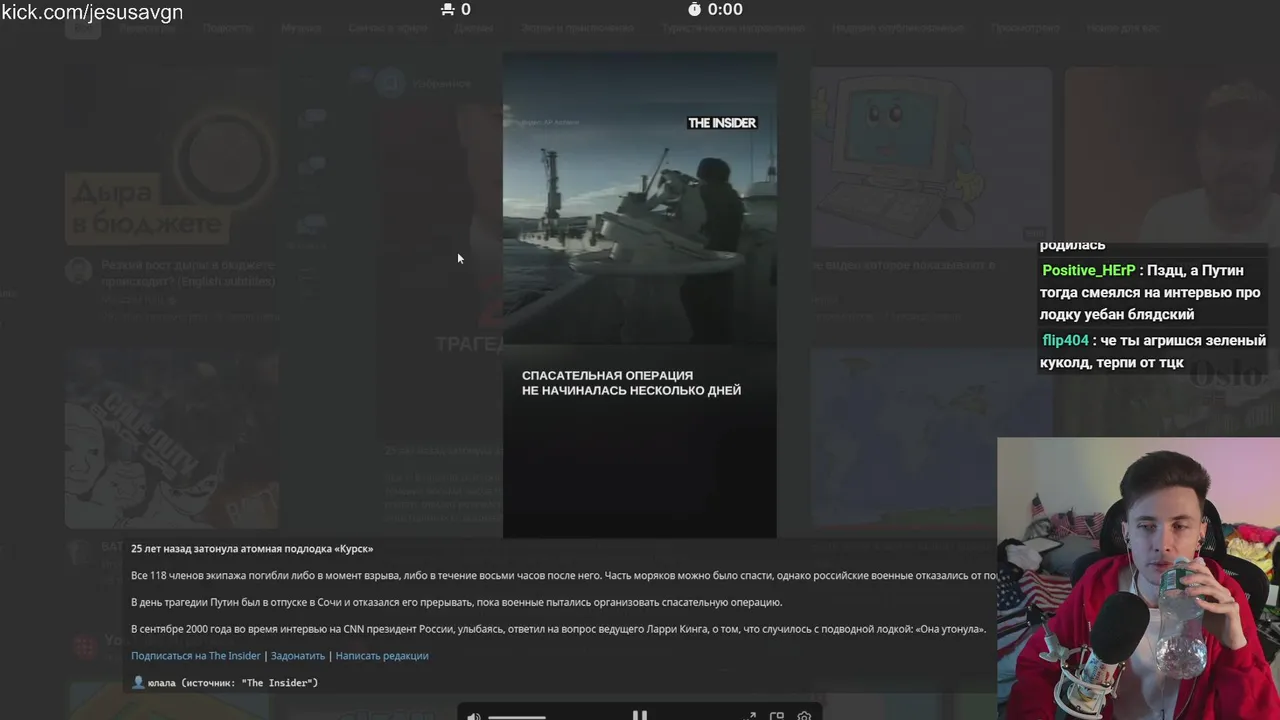Follow the 'Задонатить' link
The width and height of the screenshot is (1280, 720).
pyautogui.click(x=298, y=656)
